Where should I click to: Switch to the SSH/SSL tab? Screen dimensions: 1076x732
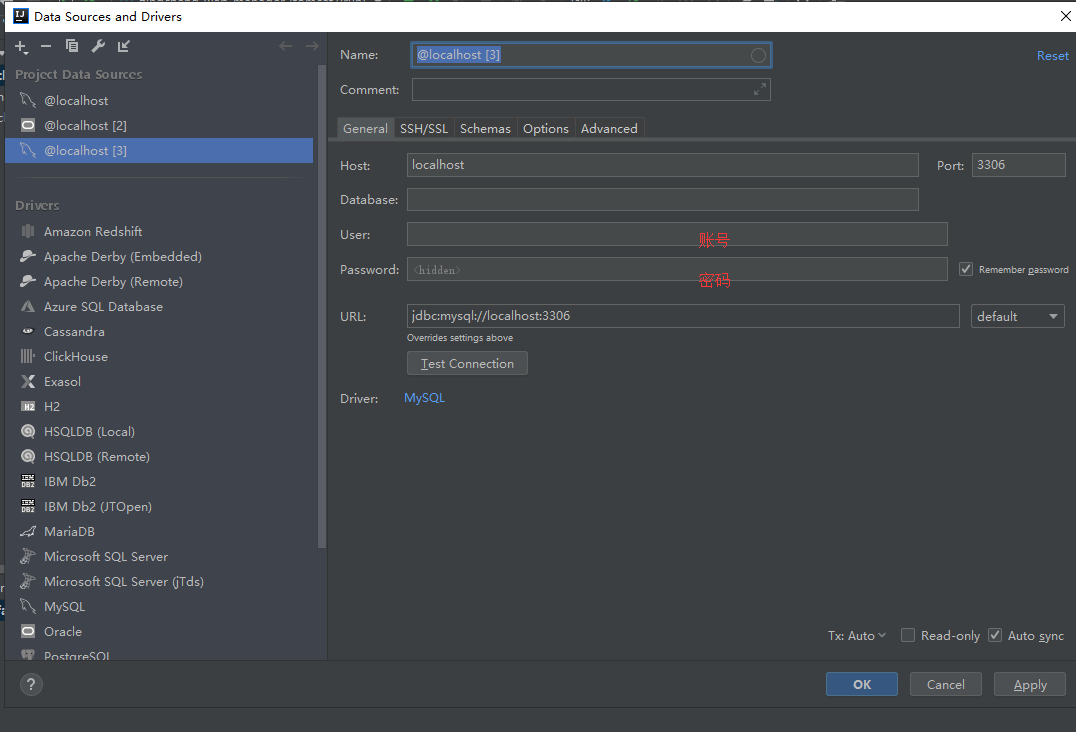coord(424,128)
